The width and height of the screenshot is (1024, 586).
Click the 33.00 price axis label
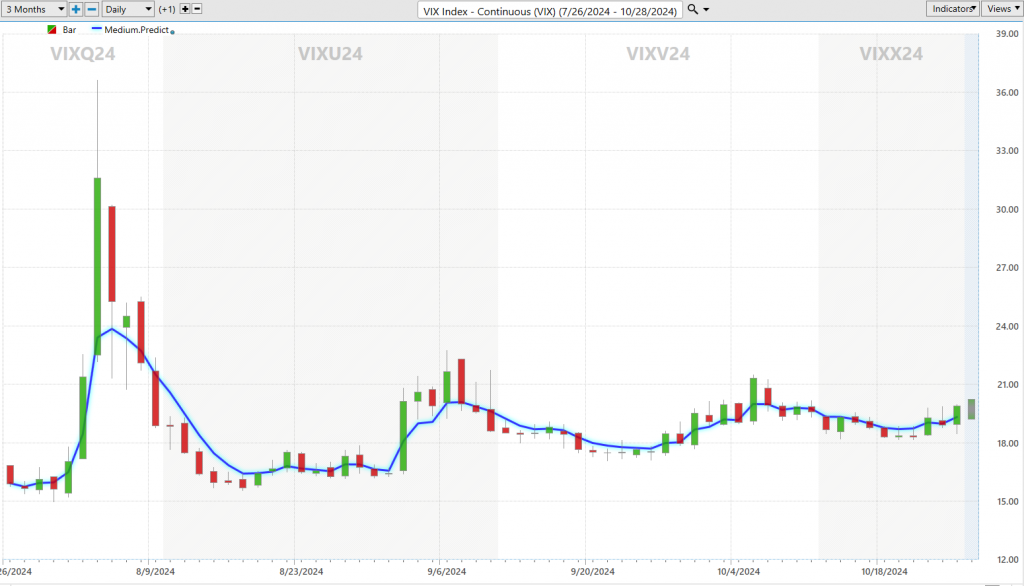tap(1007, 151)
